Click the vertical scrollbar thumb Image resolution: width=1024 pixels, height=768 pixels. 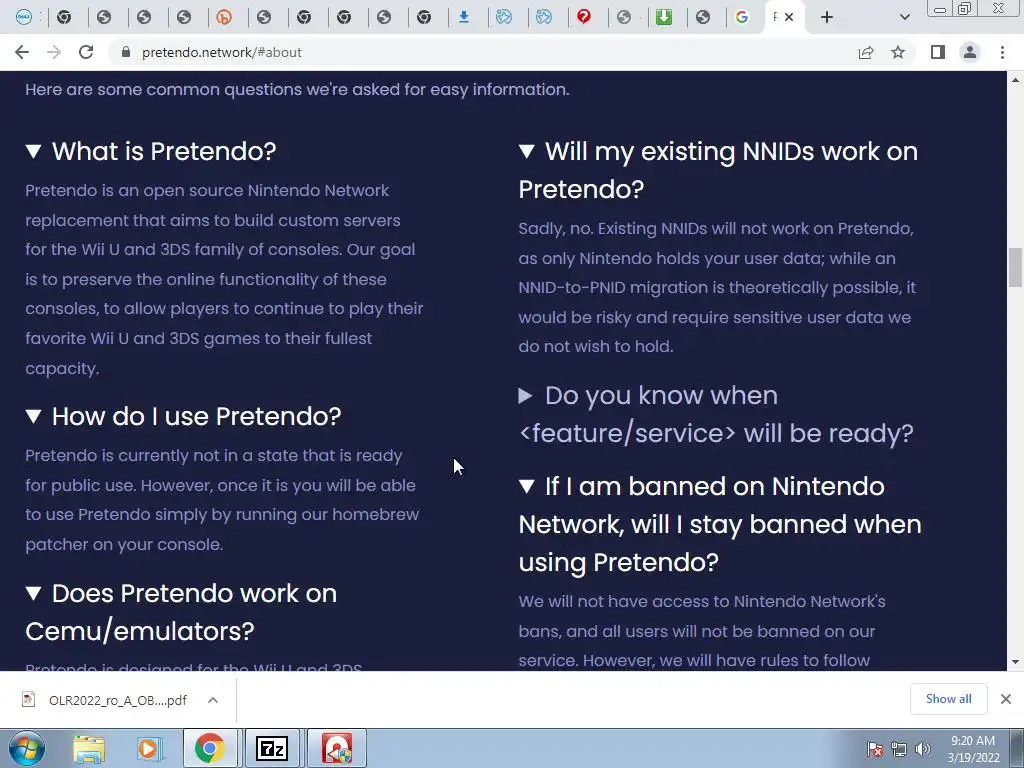[x=1015, y=267]
